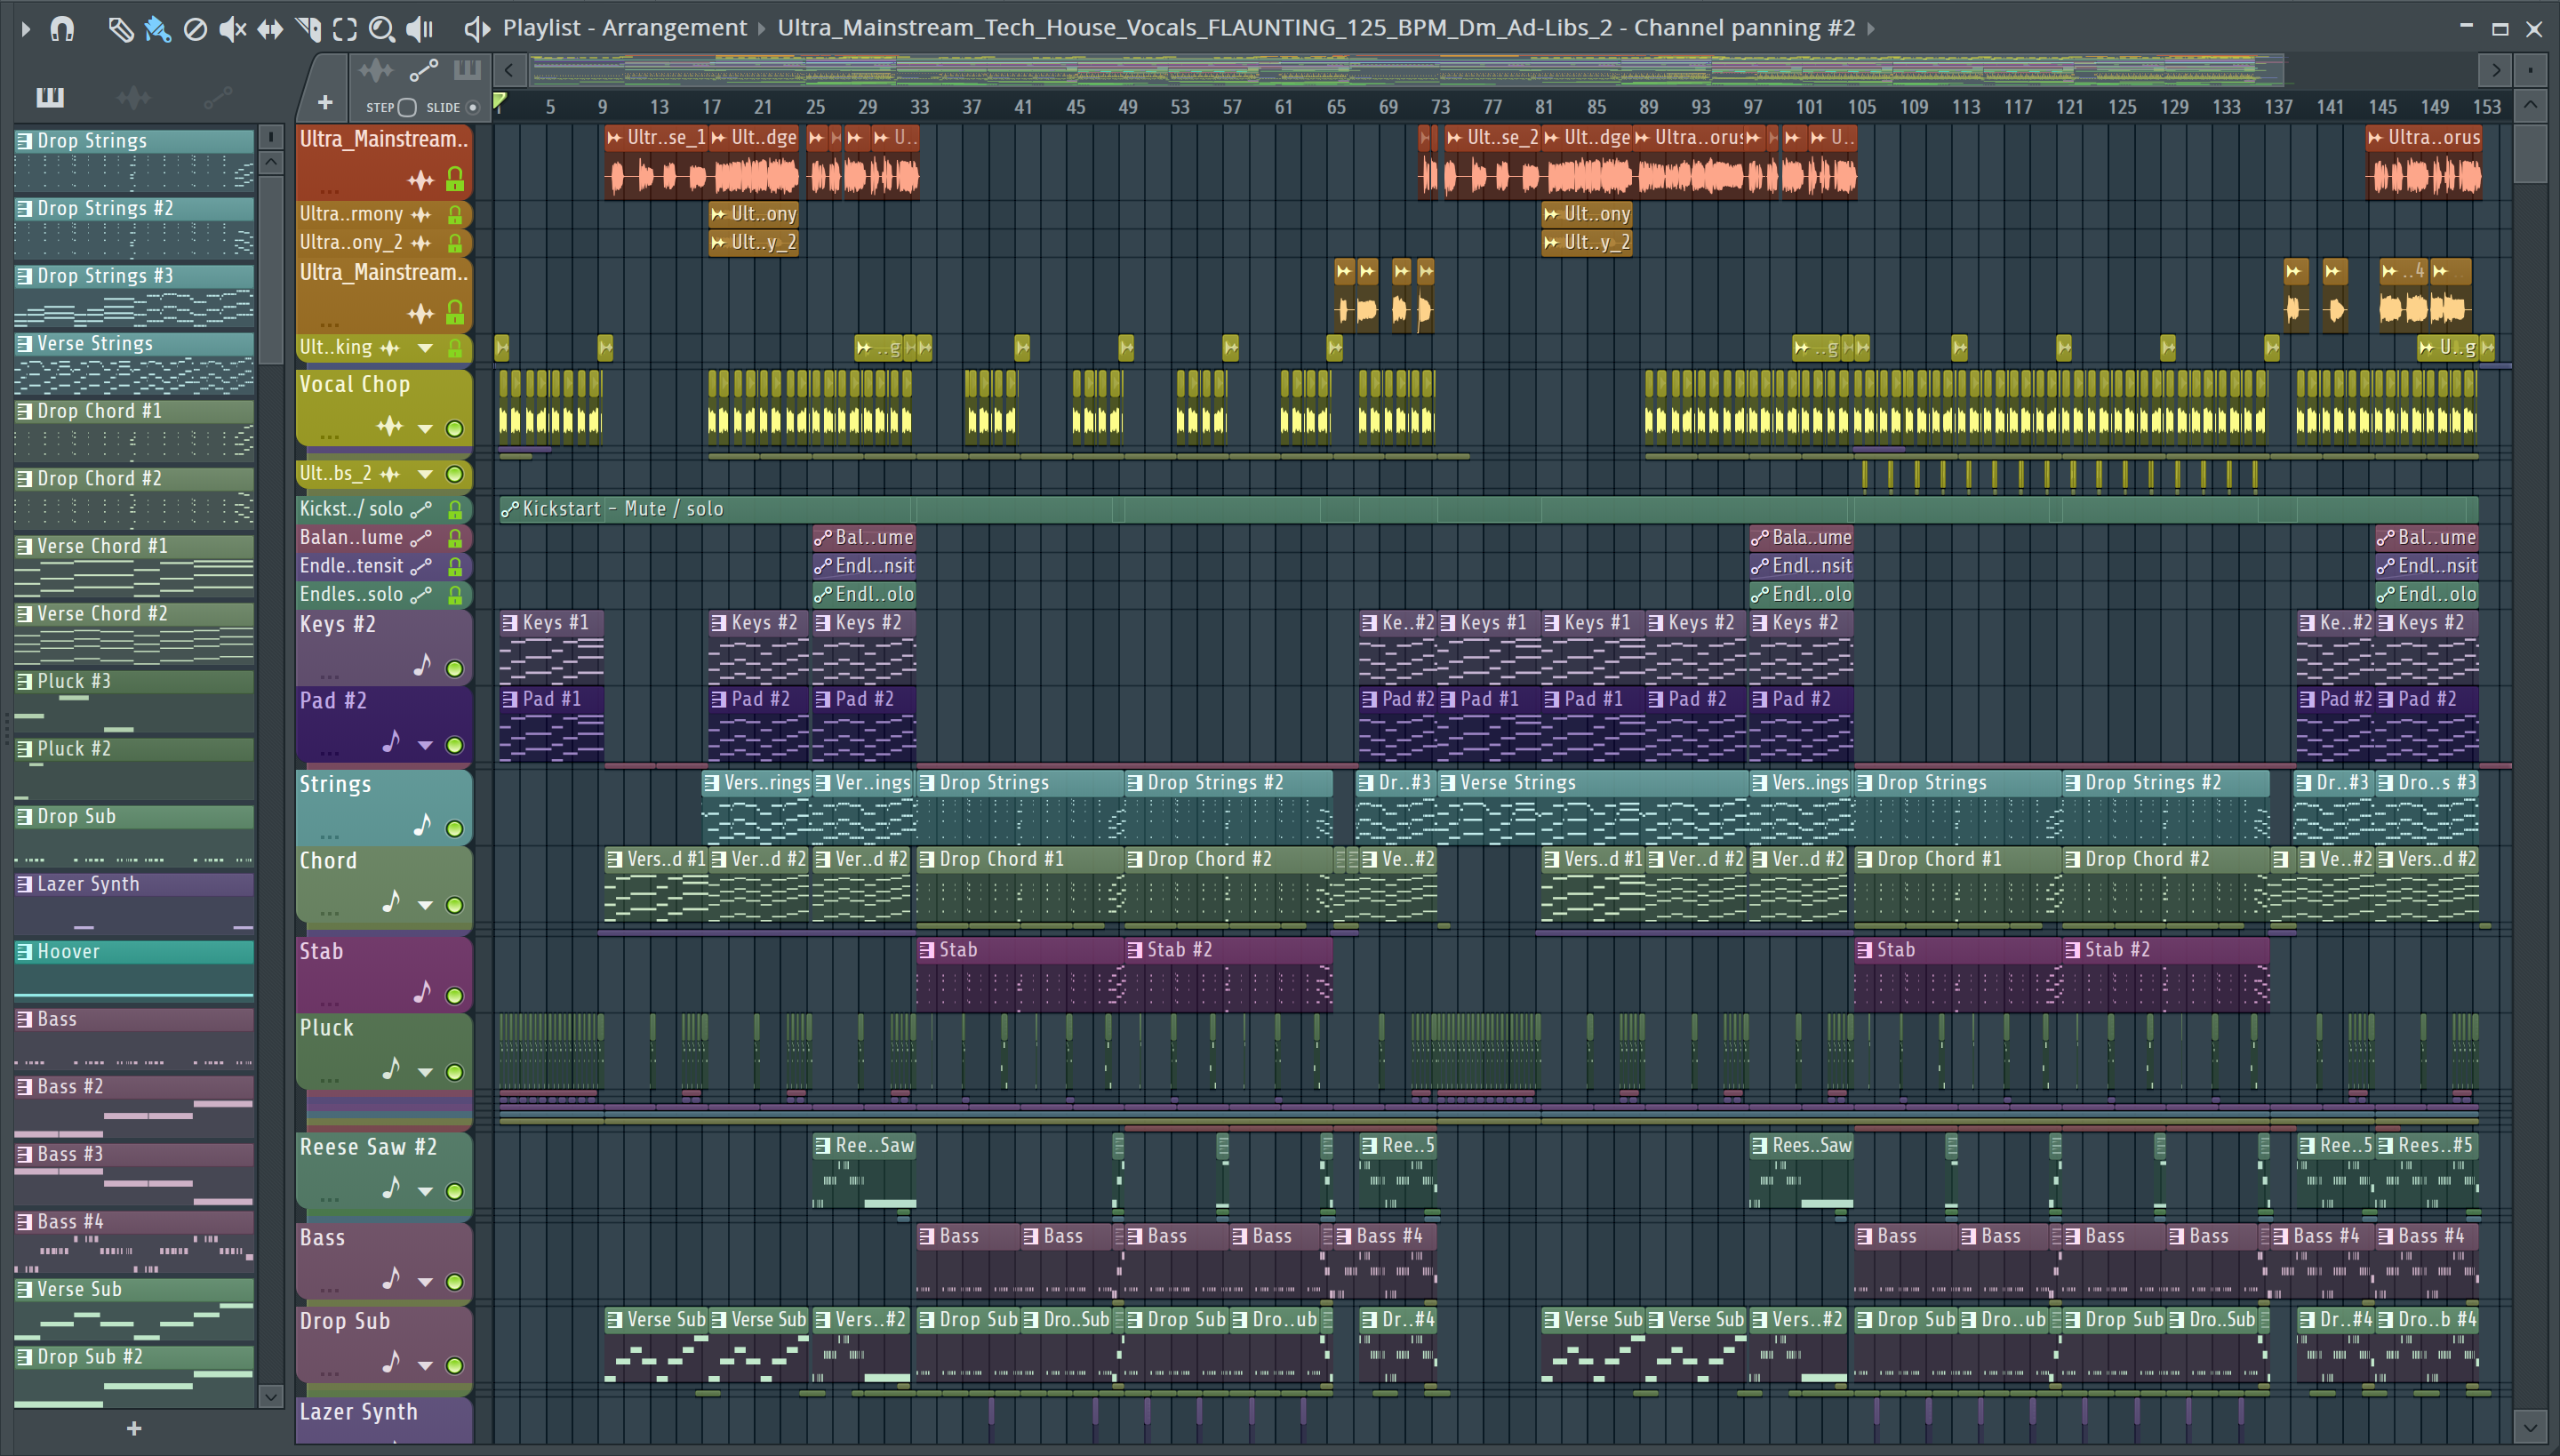Open the Playlist - Arrangement breadcrumb
The image size is (2560, 1456).
(x=624, y=28)
